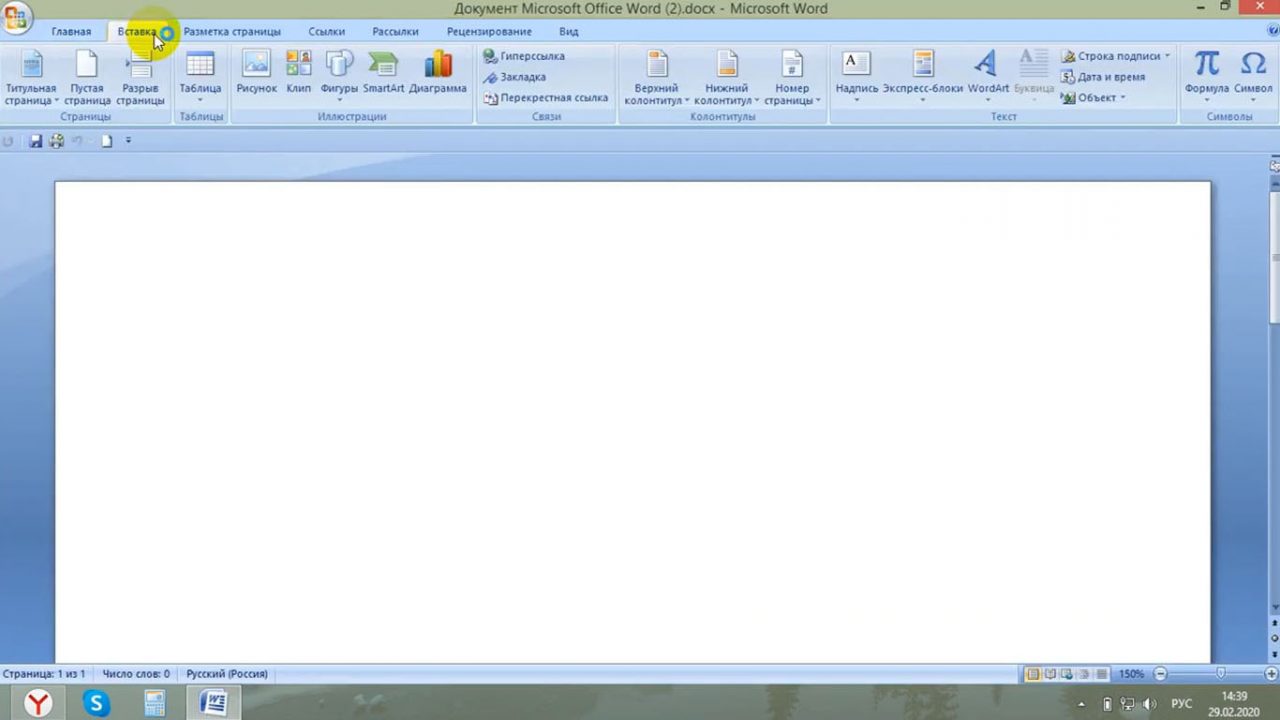
Task: Click the zoom slider handle
Action: click(x=1220, y=674)
